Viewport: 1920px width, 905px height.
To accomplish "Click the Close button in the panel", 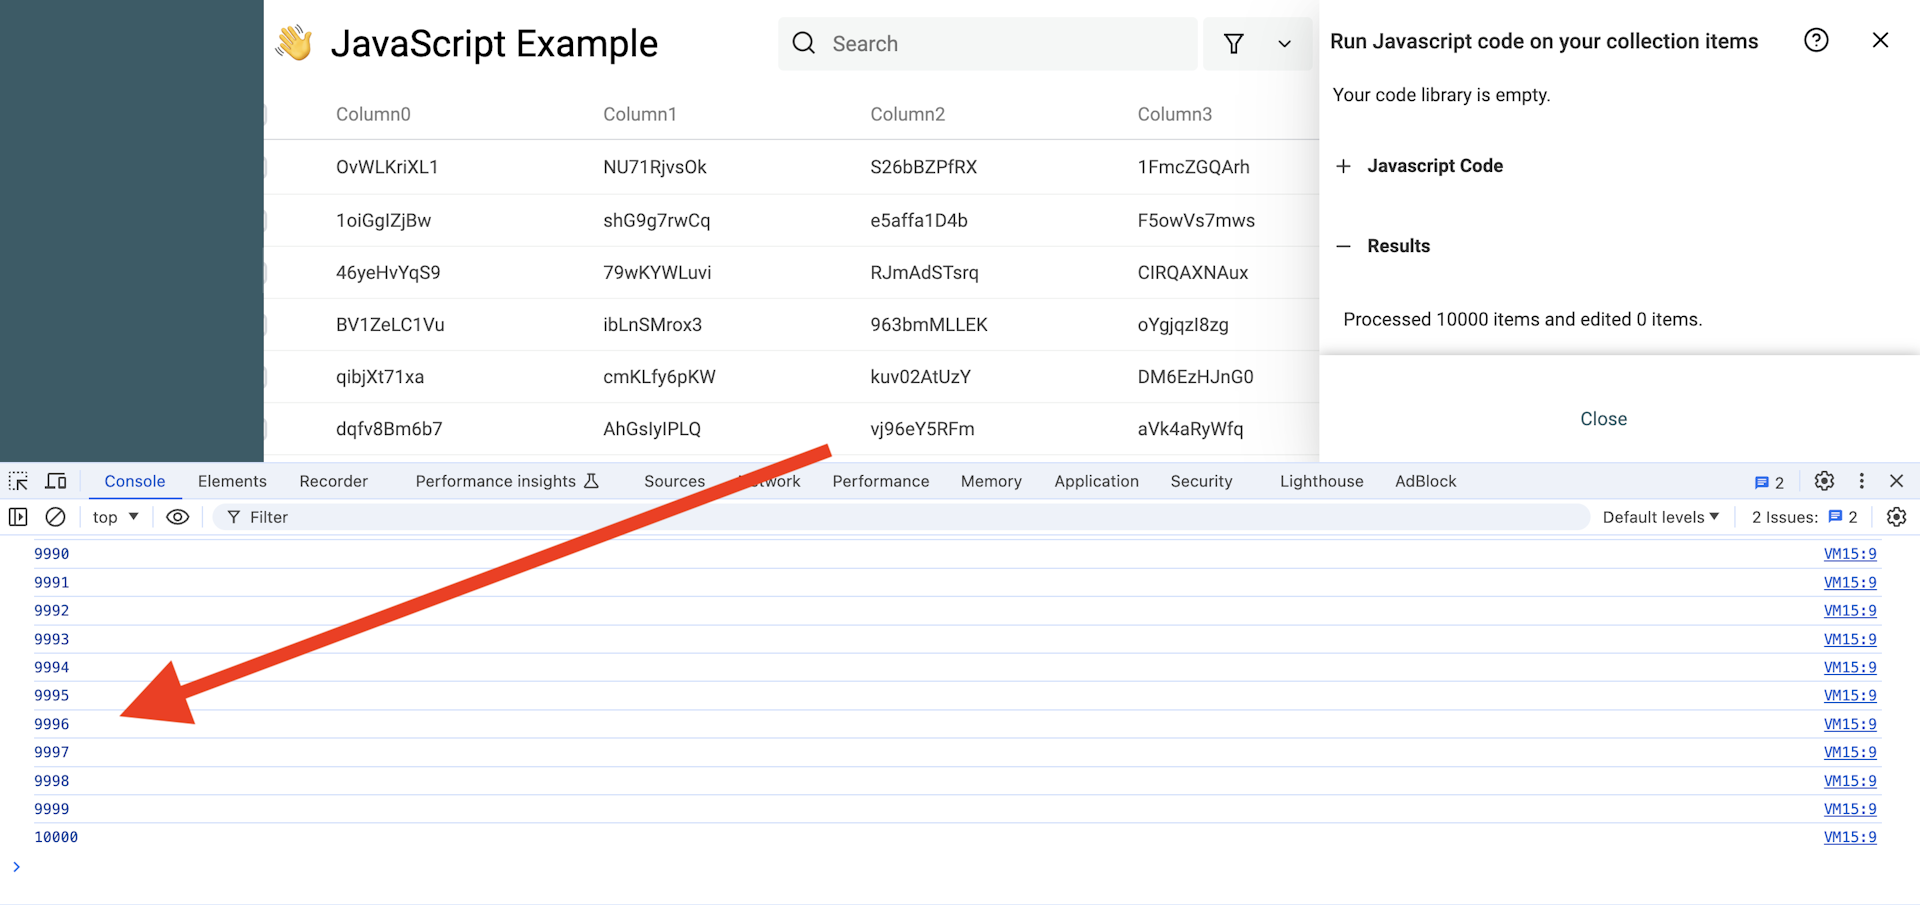I will (1603, 419).
